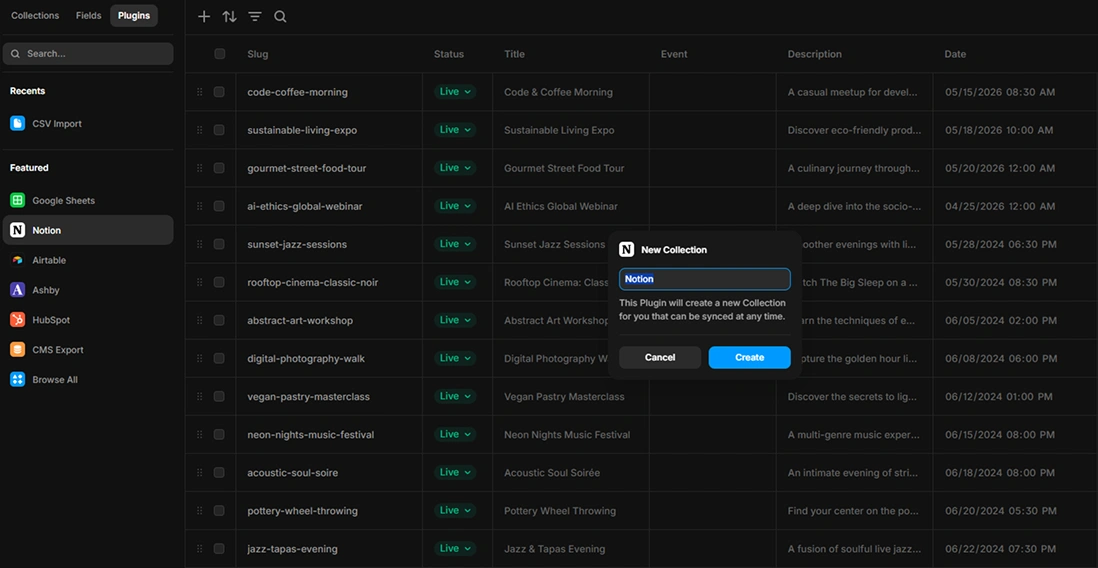Open Live status dropdown for neon-nights-music-festival
The image size is (1098, 568).
click(x=455, y=434)
